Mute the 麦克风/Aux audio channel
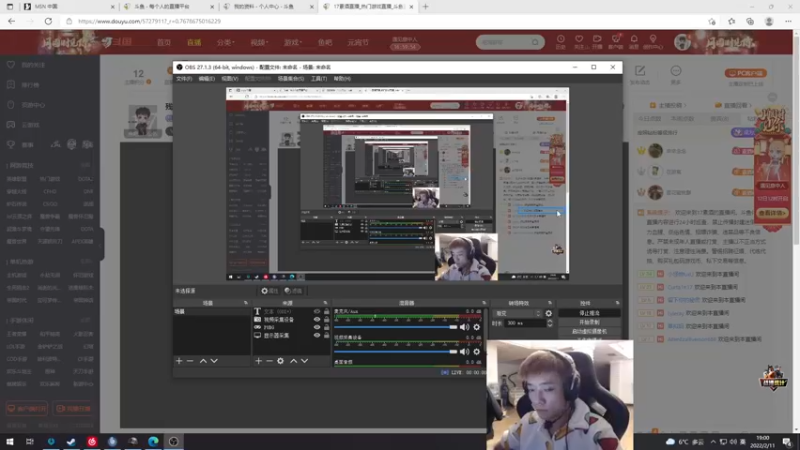 point(464,327)
